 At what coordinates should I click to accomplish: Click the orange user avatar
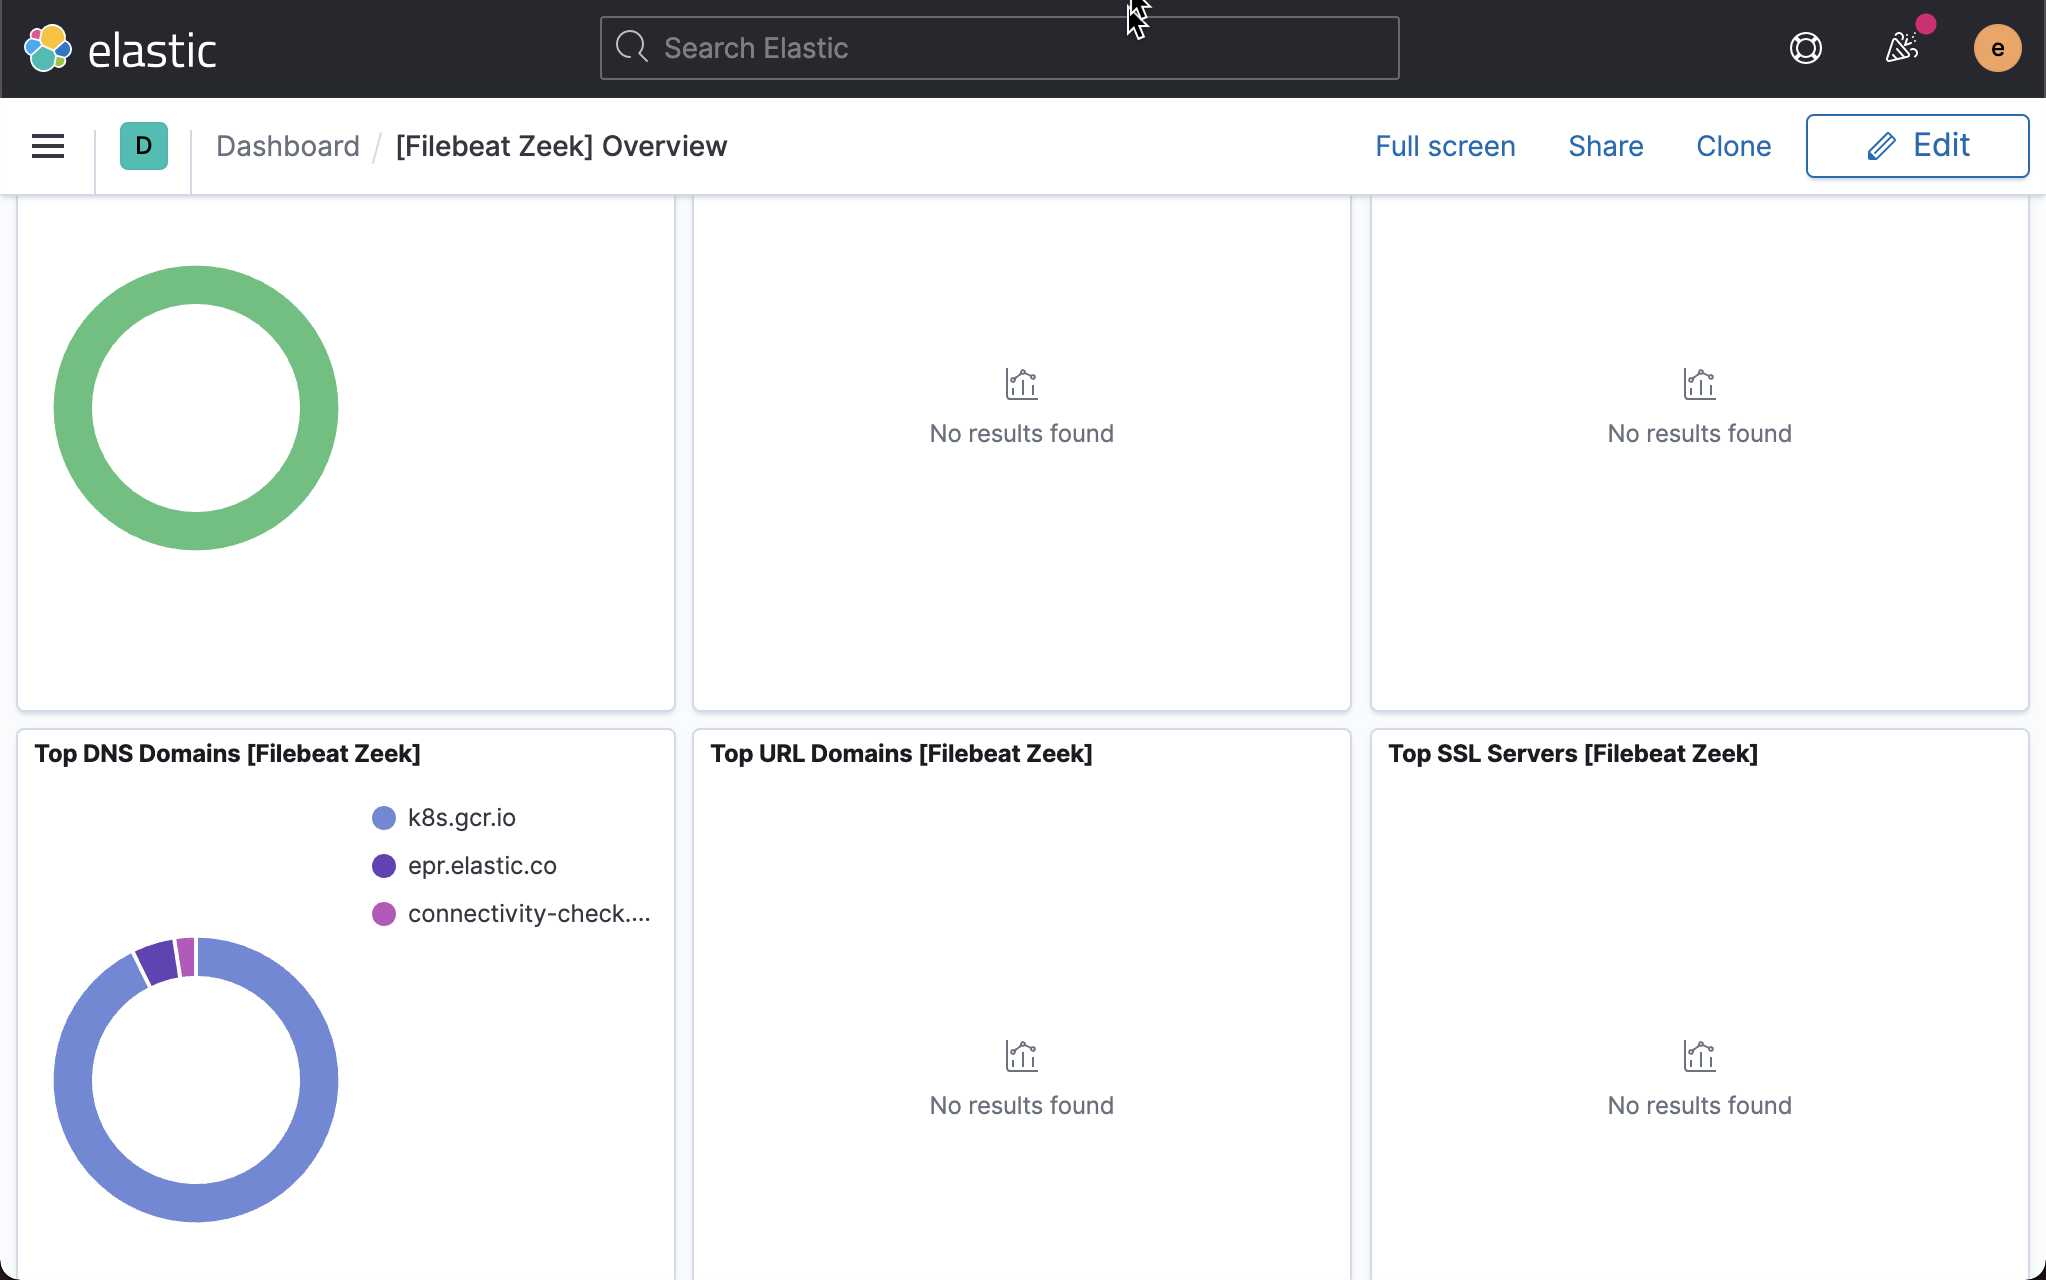[x=1995, y=47]
